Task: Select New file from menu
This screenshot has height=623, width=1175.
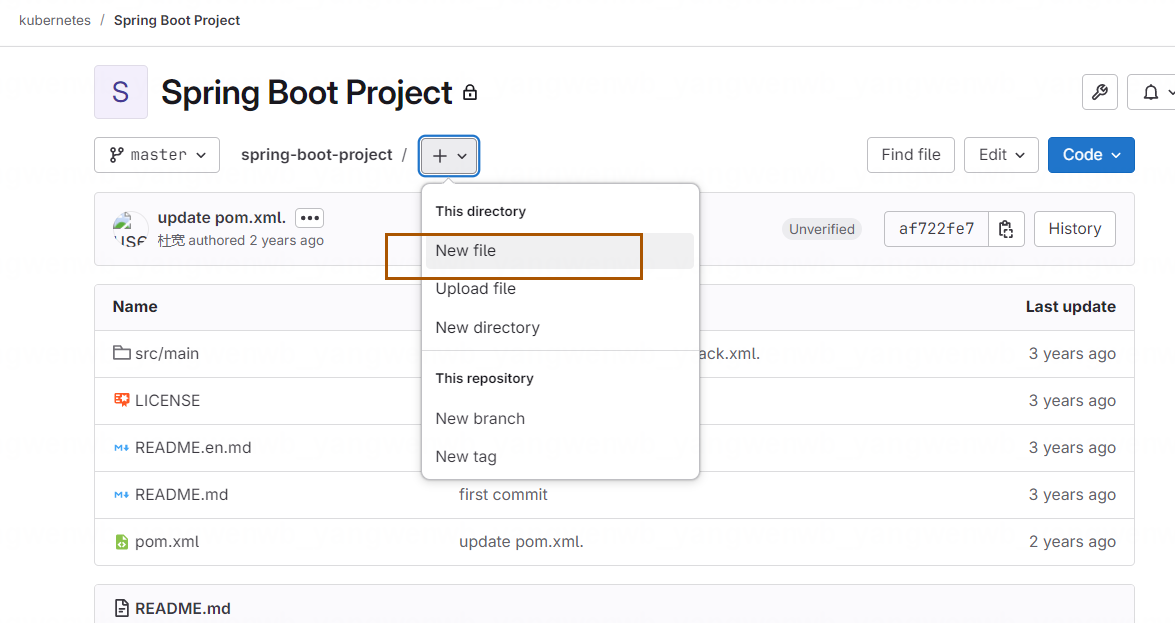Action: click(x=559, y=250)
